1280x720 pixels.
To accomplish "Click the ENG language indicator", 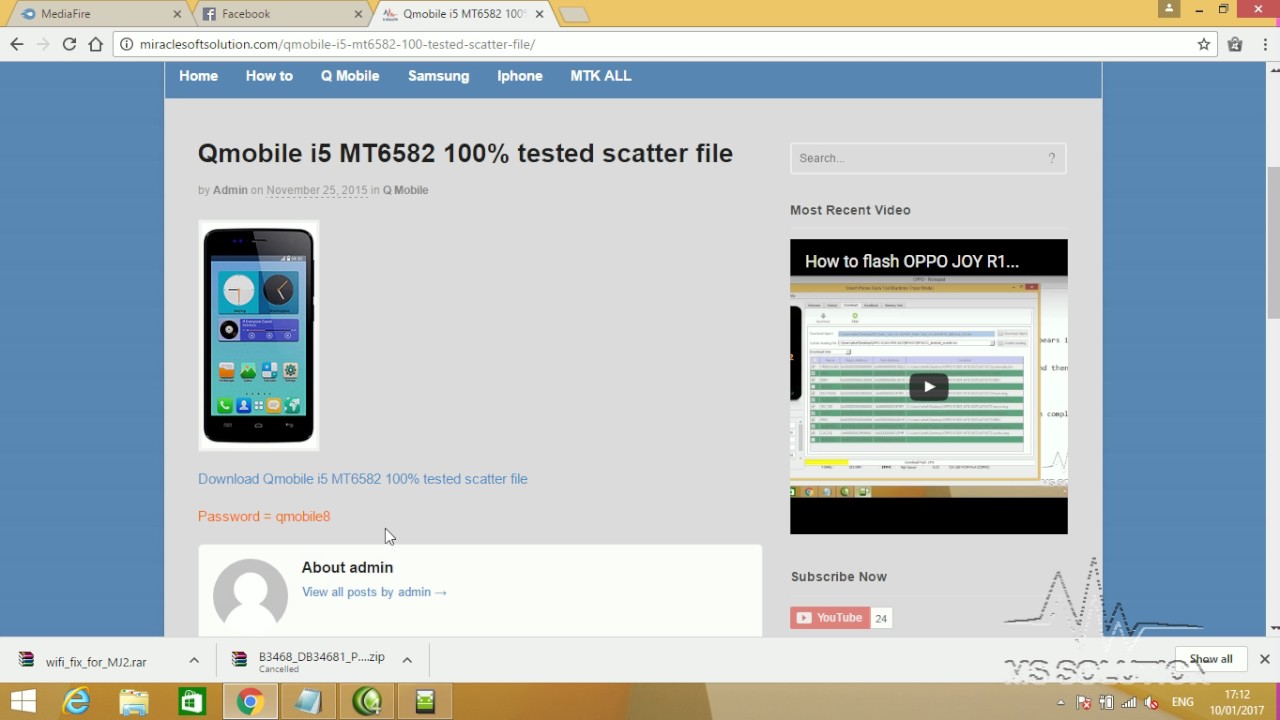I will coord(1183,702).
